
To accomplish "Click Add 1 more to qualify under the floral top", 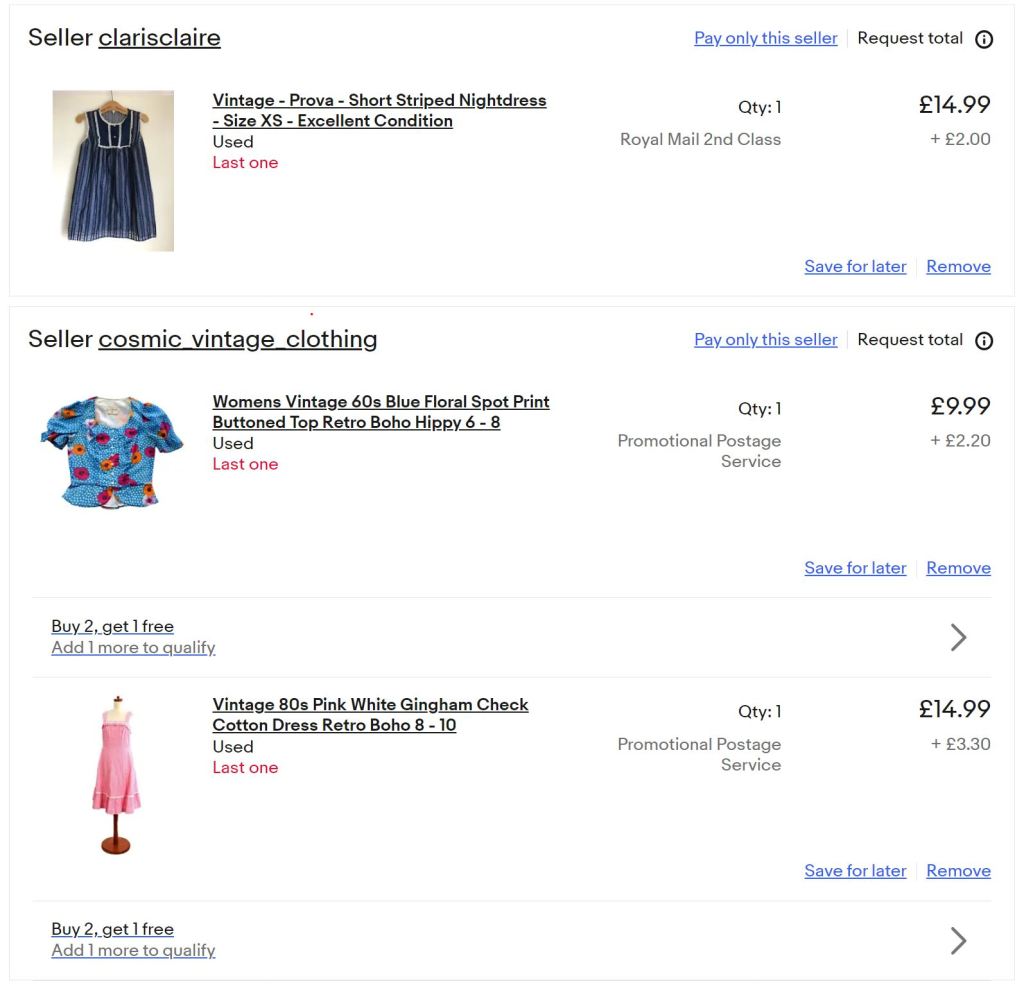I will point(133,647).
